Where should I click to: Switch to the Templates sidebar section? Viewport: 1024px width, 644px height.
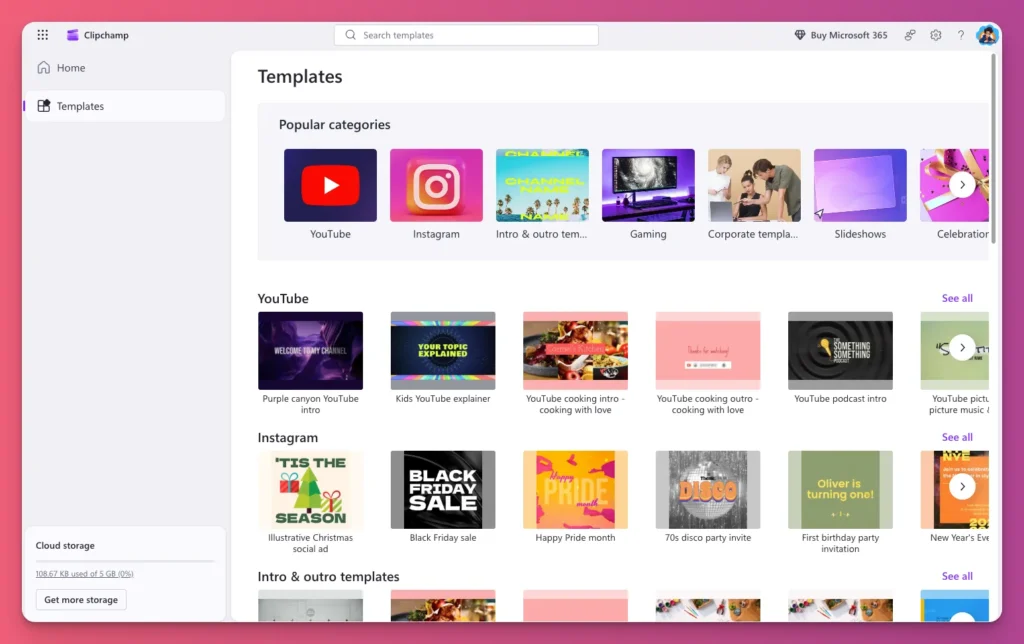click(x=82, y=105)
